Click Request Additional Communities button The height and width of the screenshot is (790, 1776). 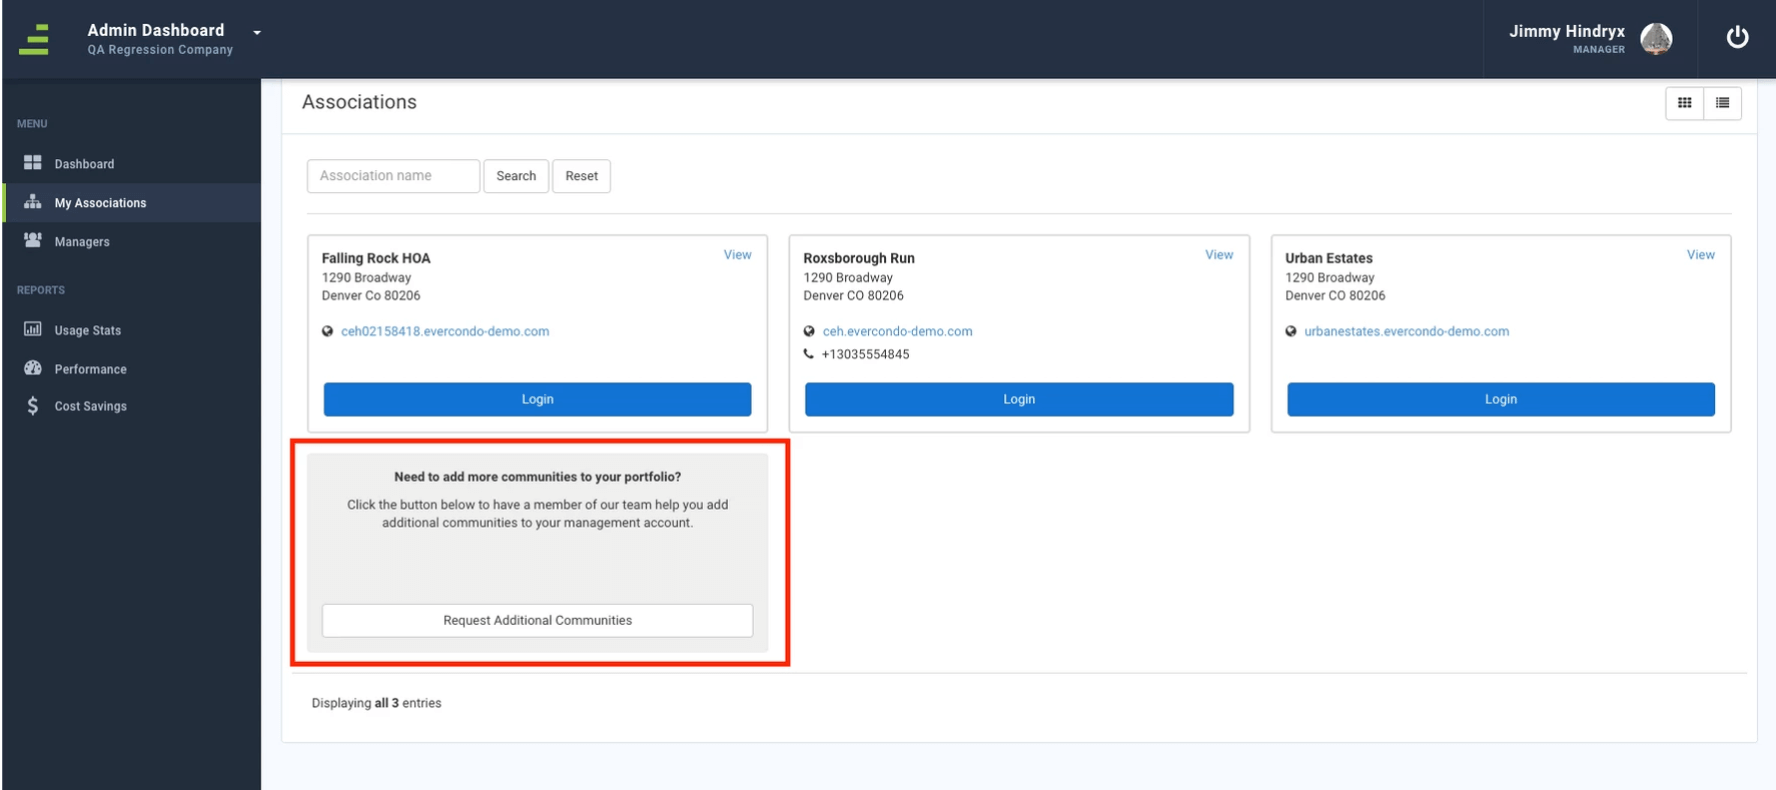tap(537, 620)
